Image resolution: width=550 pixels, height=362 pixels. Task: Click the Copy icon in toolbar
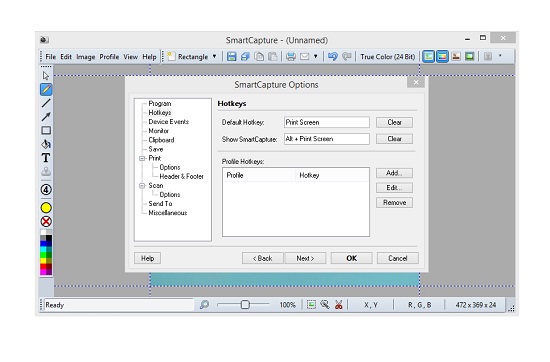coord(259,56)
